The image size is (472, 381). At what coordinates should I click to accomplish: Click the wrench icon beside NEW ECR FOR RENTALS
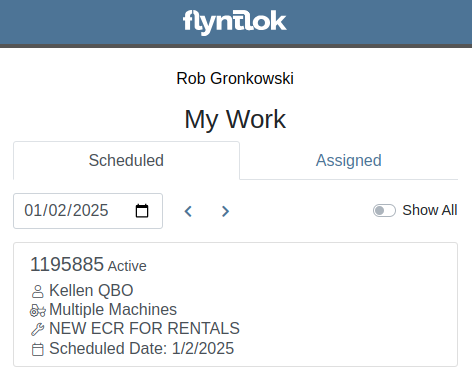coord(37,329)
